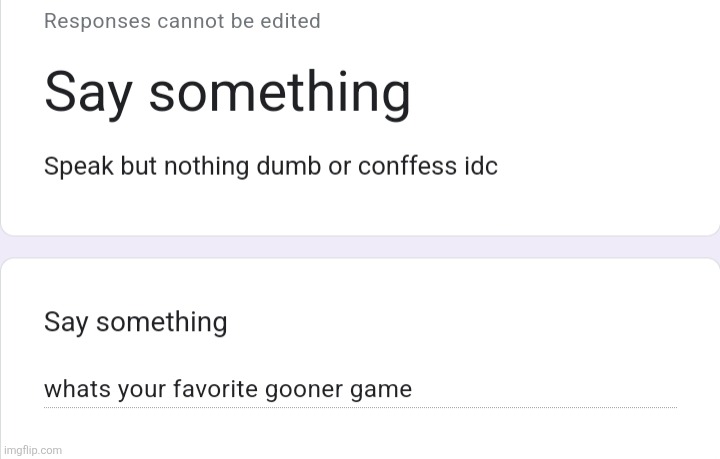Click the answer field containing "whats your favorite gooner game"

click(x=360, y=390)
